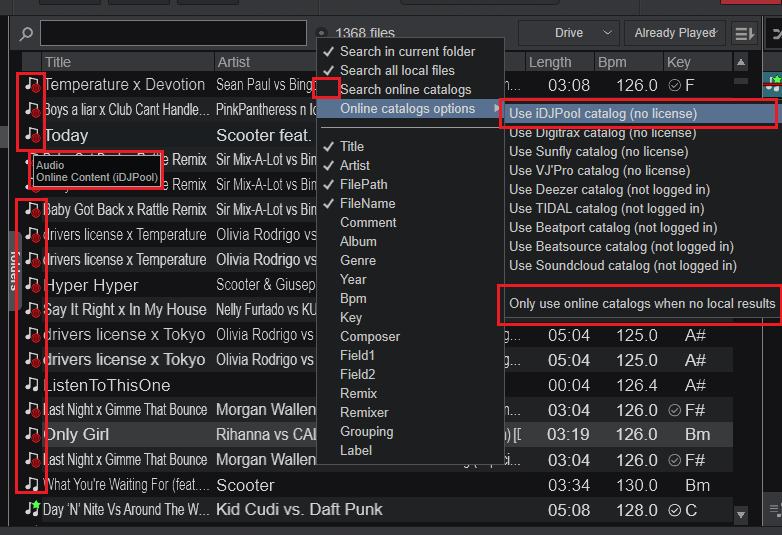782x535 pixels.
Task: Click music note icon of What You're Waiting For
Action: 32,484
